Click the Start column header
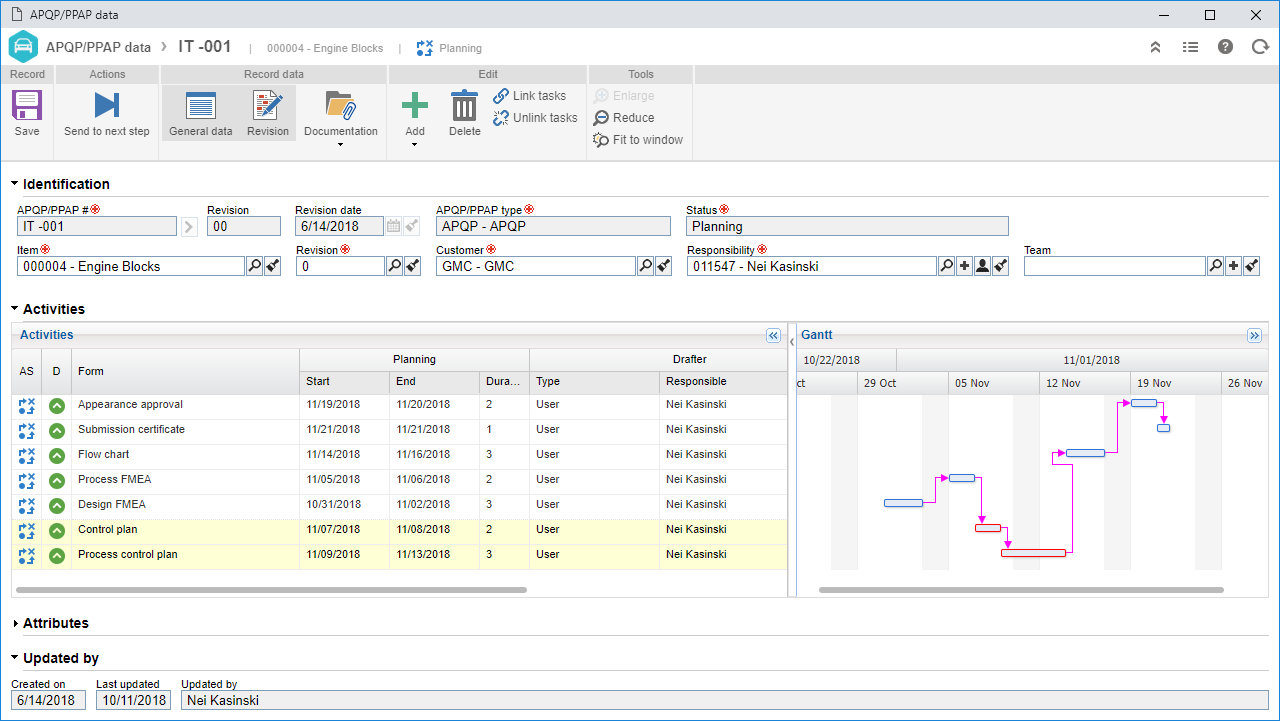Viewport: 1280px width, 721px height. [345, 382]
